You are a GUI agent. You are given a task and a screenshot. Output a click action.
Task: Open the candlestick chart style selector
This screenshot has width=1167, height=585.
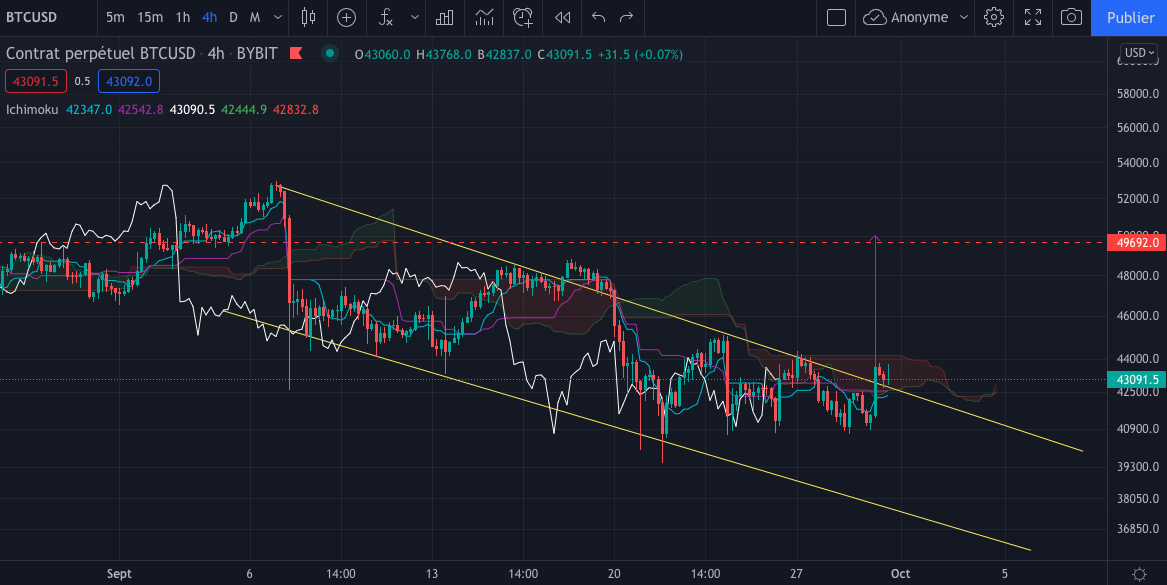pos(307,17)
